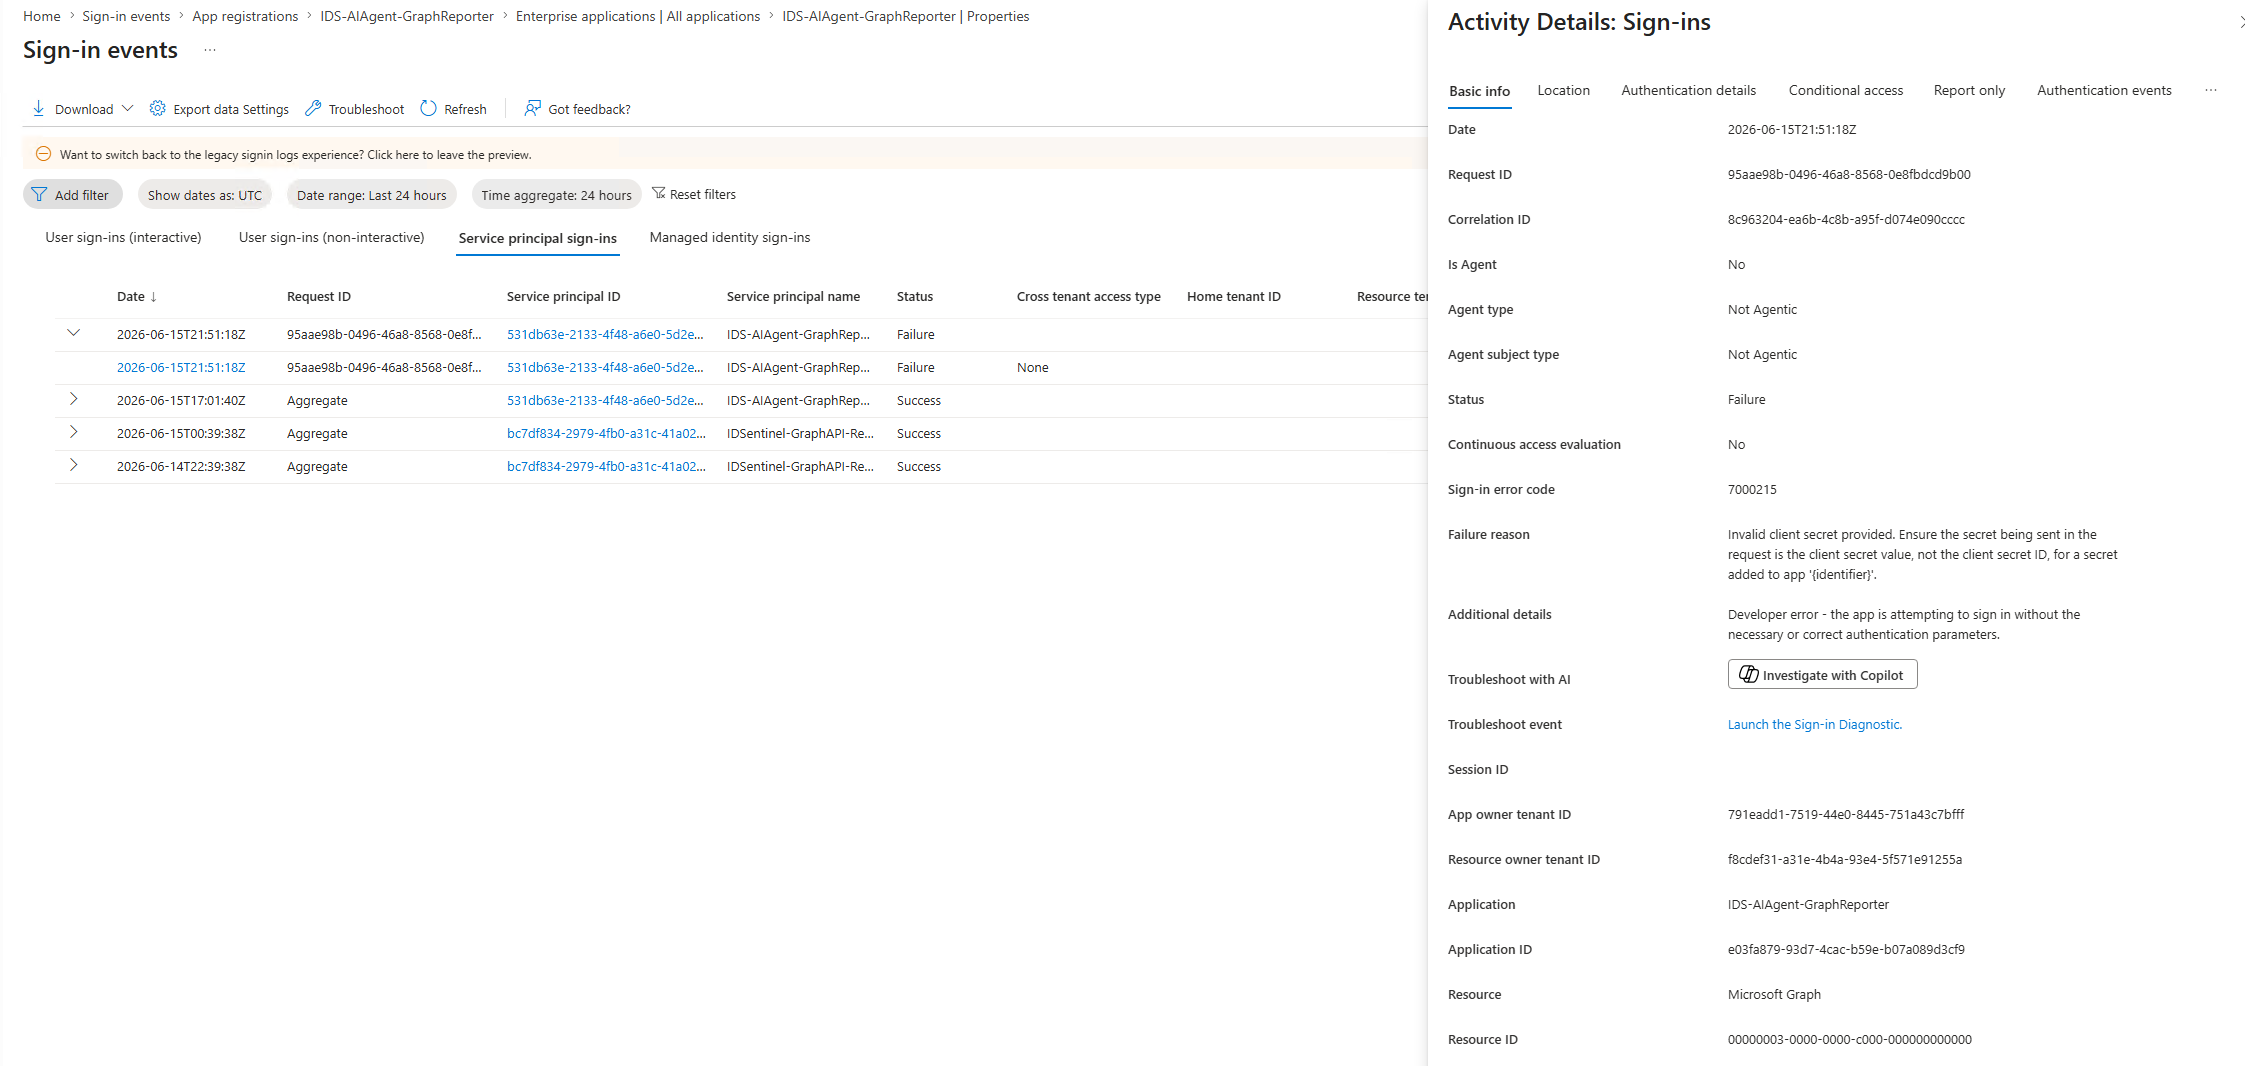The image size is (2245, 1066).
Task: Switch to Report only tab
Action: click(1969, 90)
